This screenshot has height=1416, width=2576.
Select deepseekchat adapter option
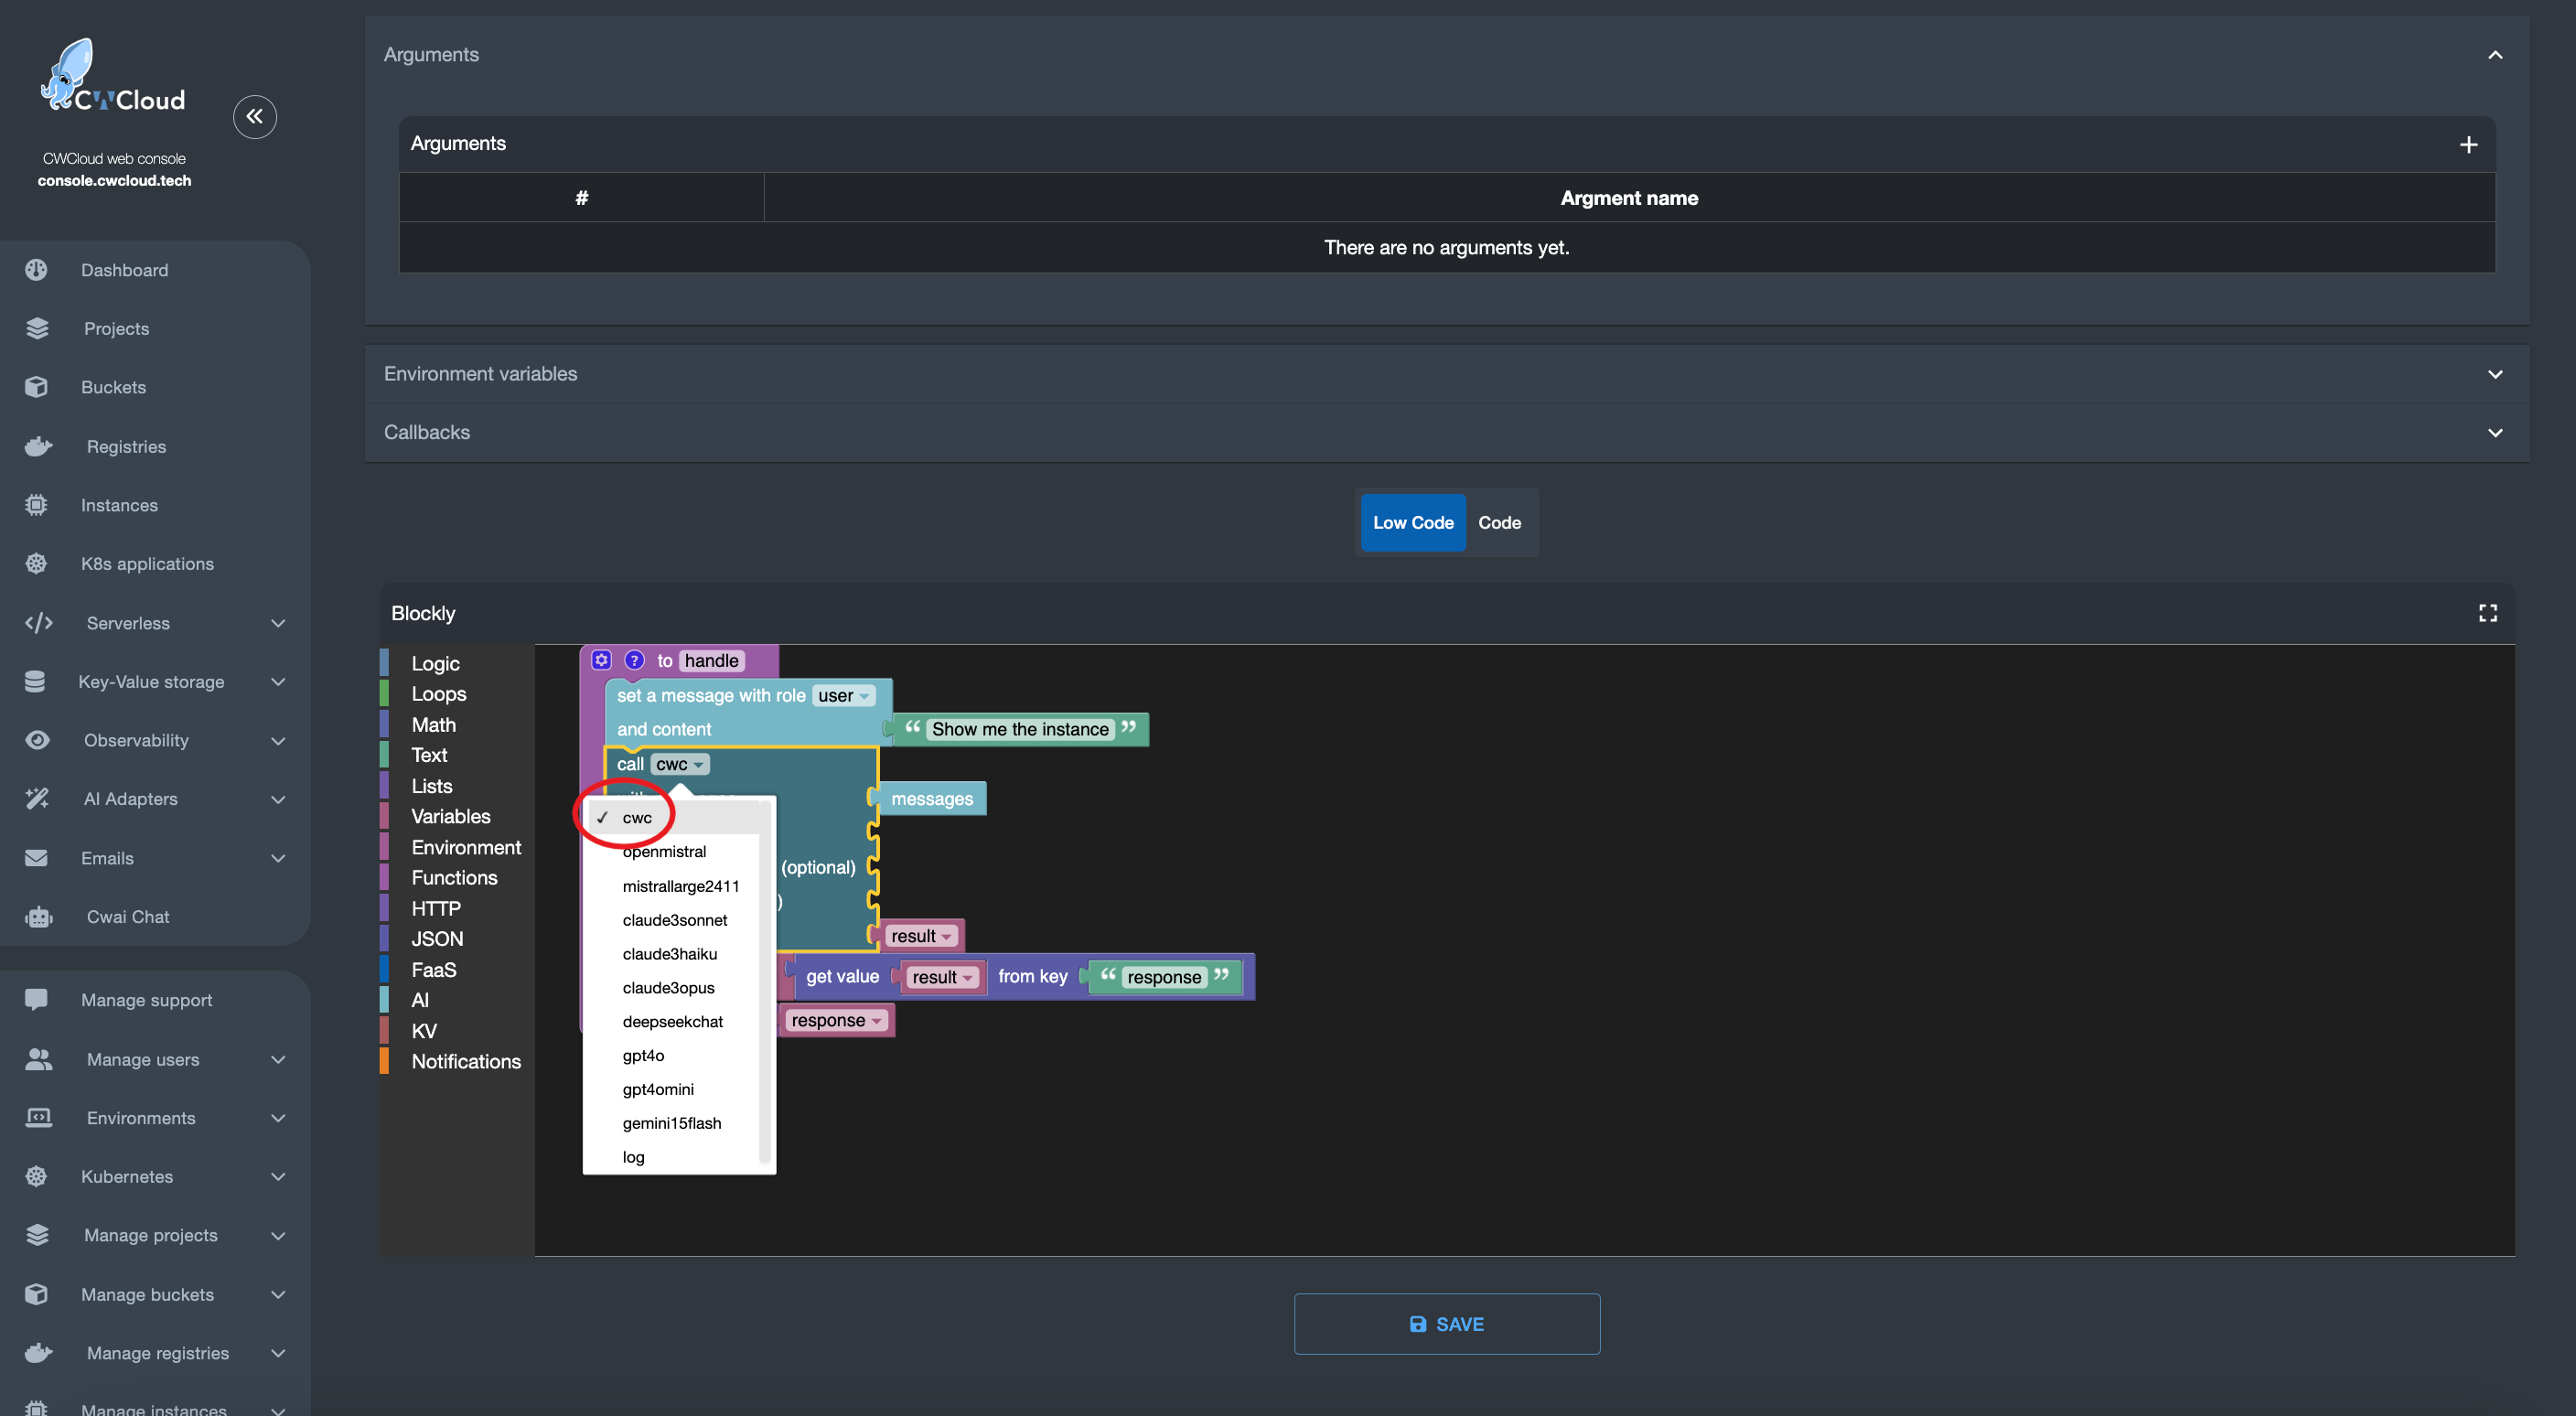(672, 1022)
